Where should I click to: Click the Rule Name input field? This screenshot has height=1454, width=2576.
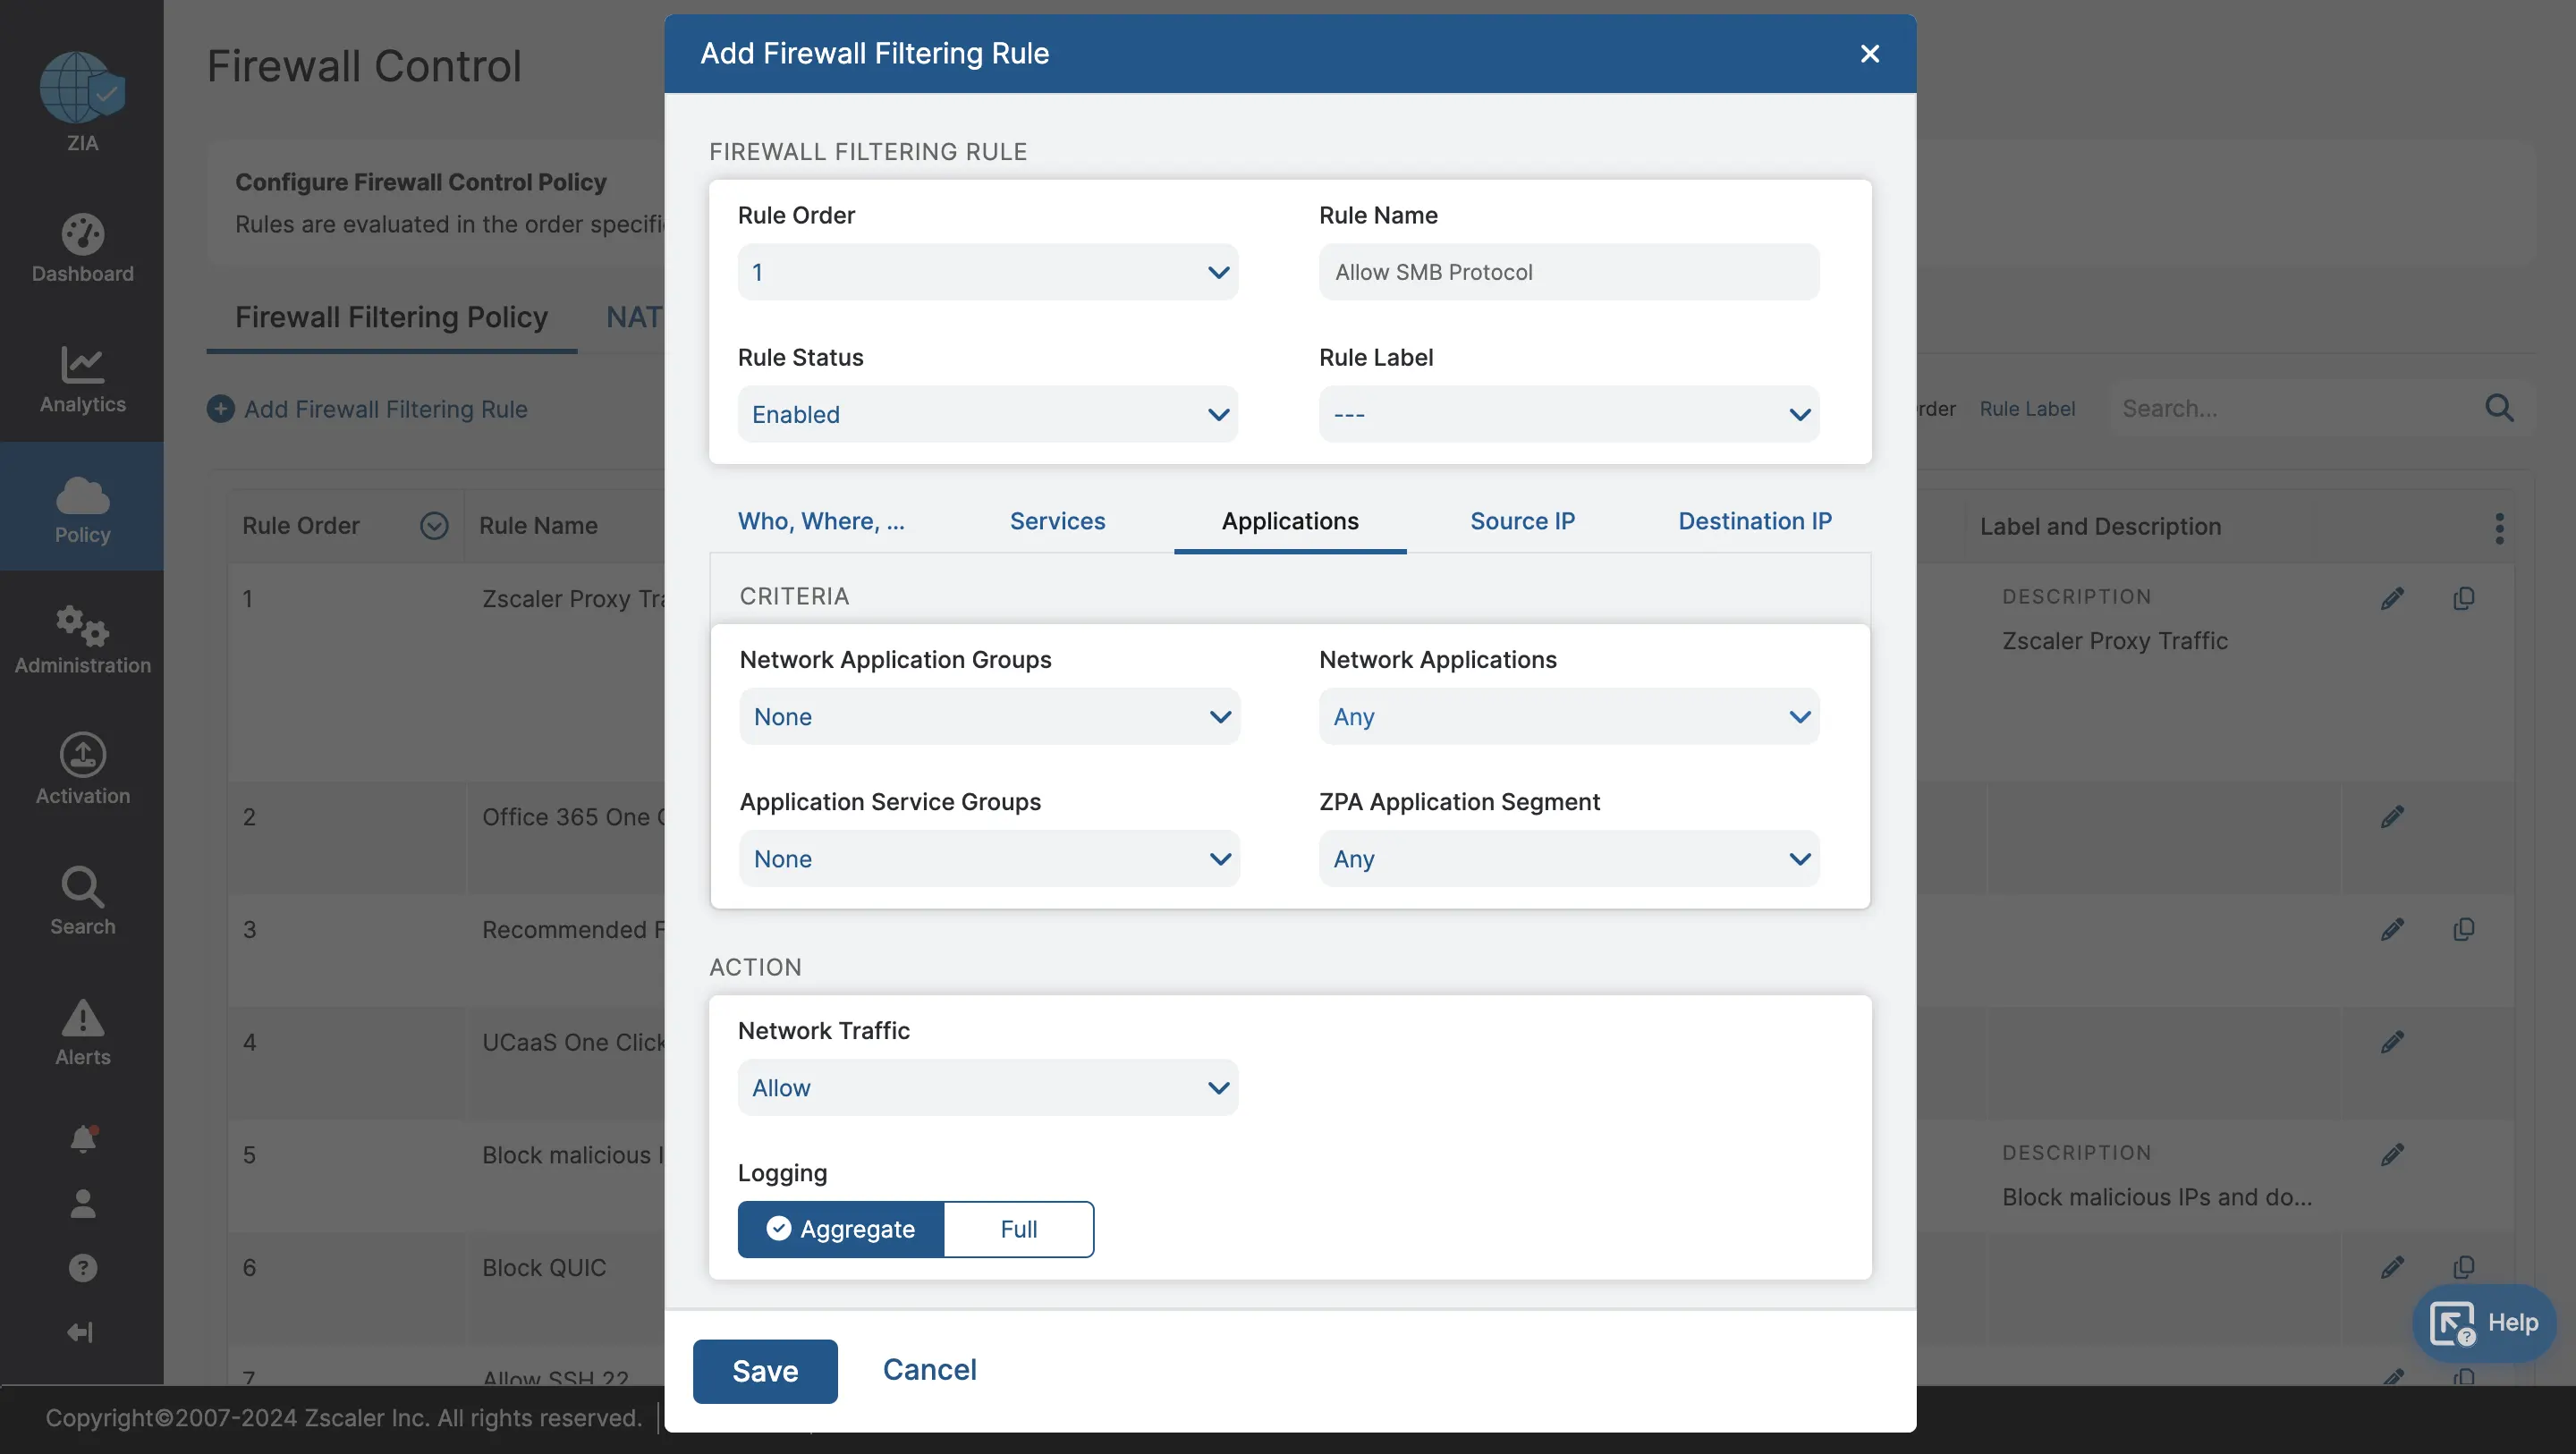coord(1568,272)
